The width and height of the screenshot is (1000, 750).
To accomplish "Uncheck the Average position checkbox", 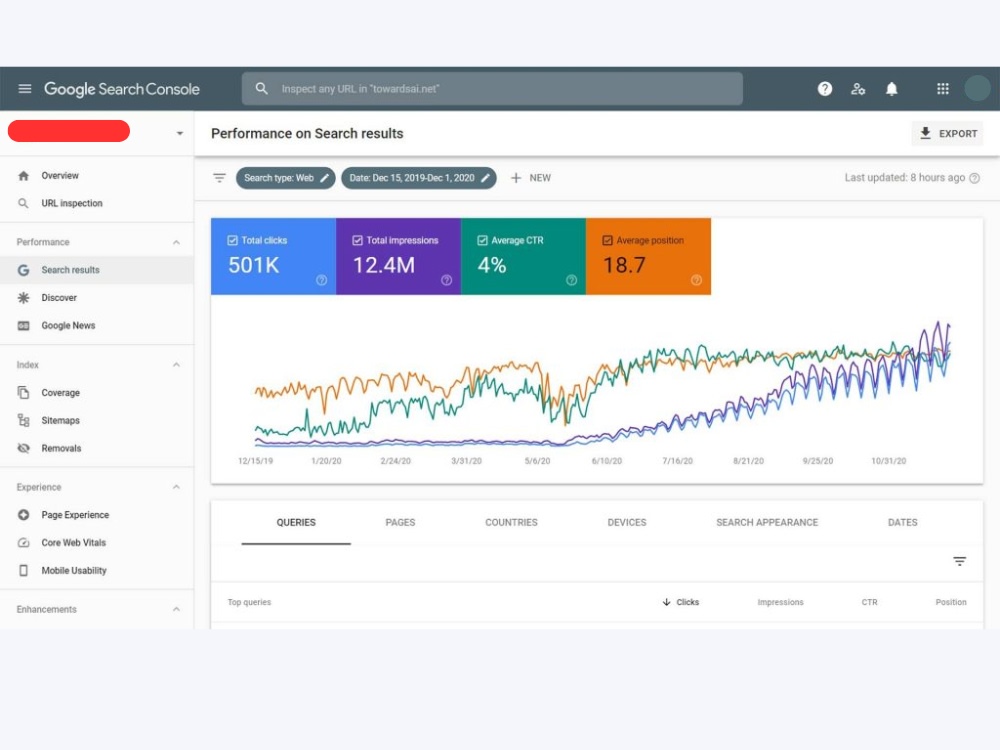I will tap(607, 240).
